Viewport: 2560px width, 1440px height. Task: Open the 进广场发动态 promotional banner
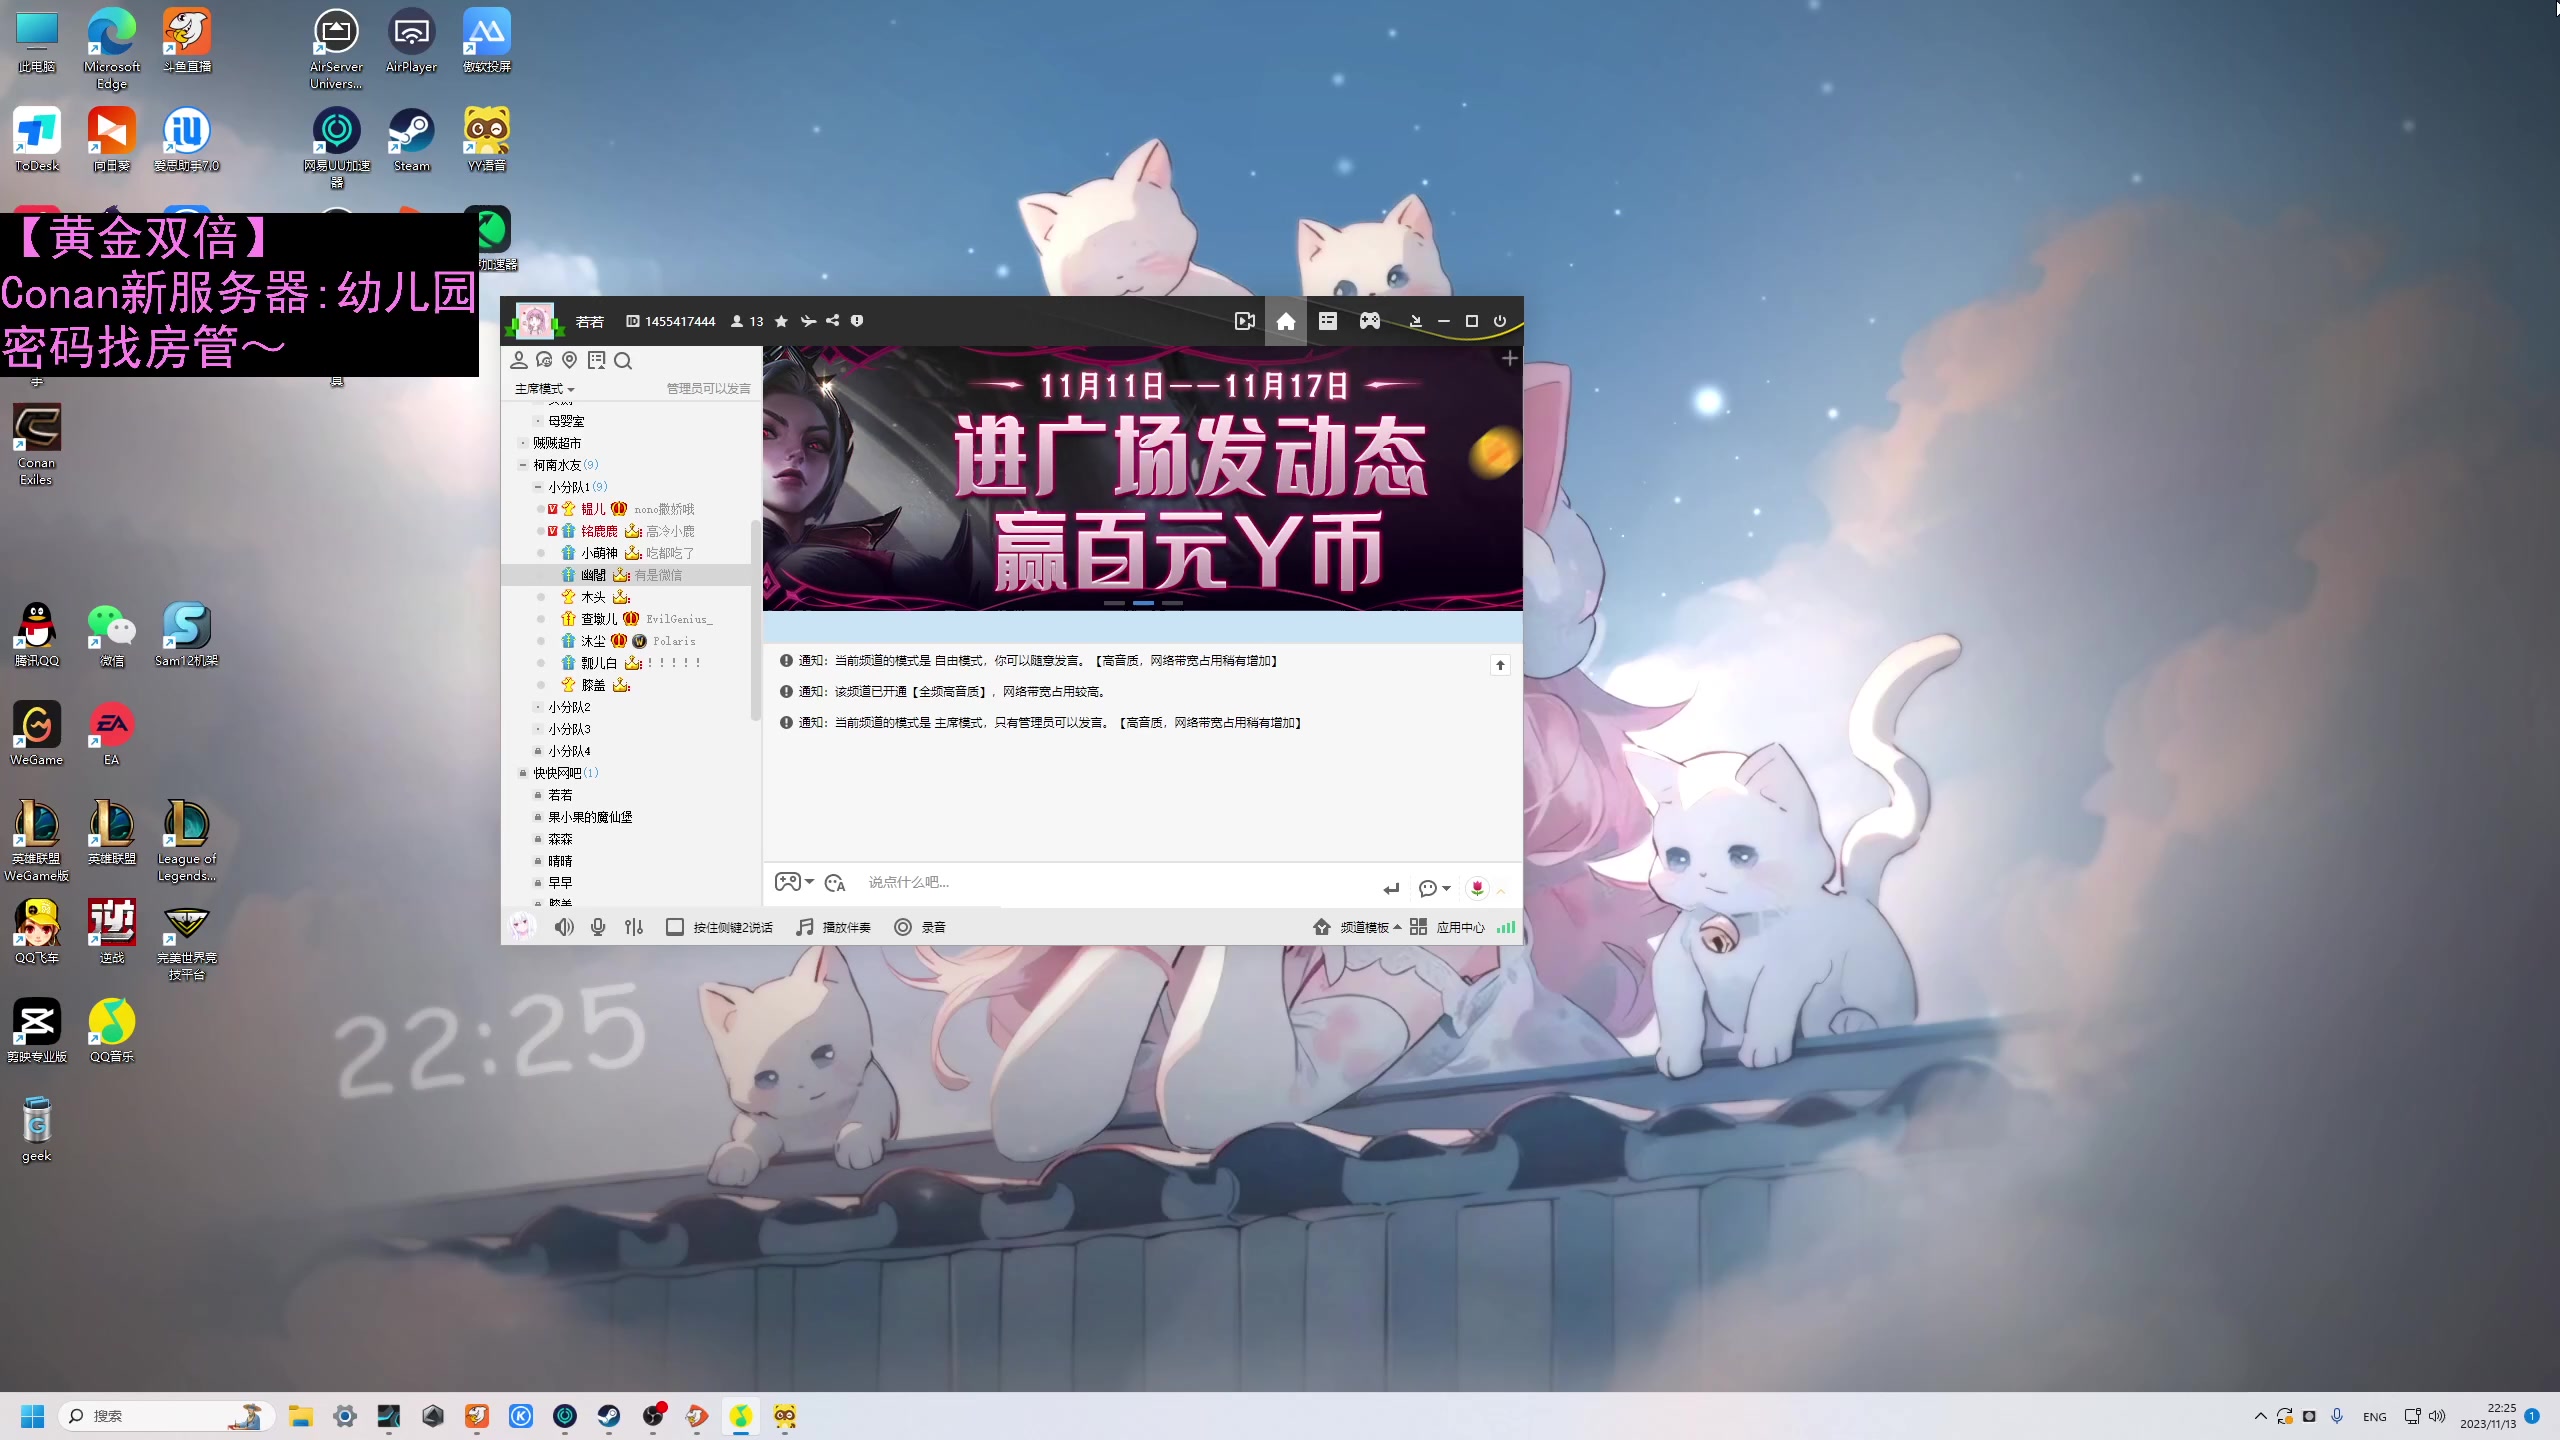coord(1143,478)
